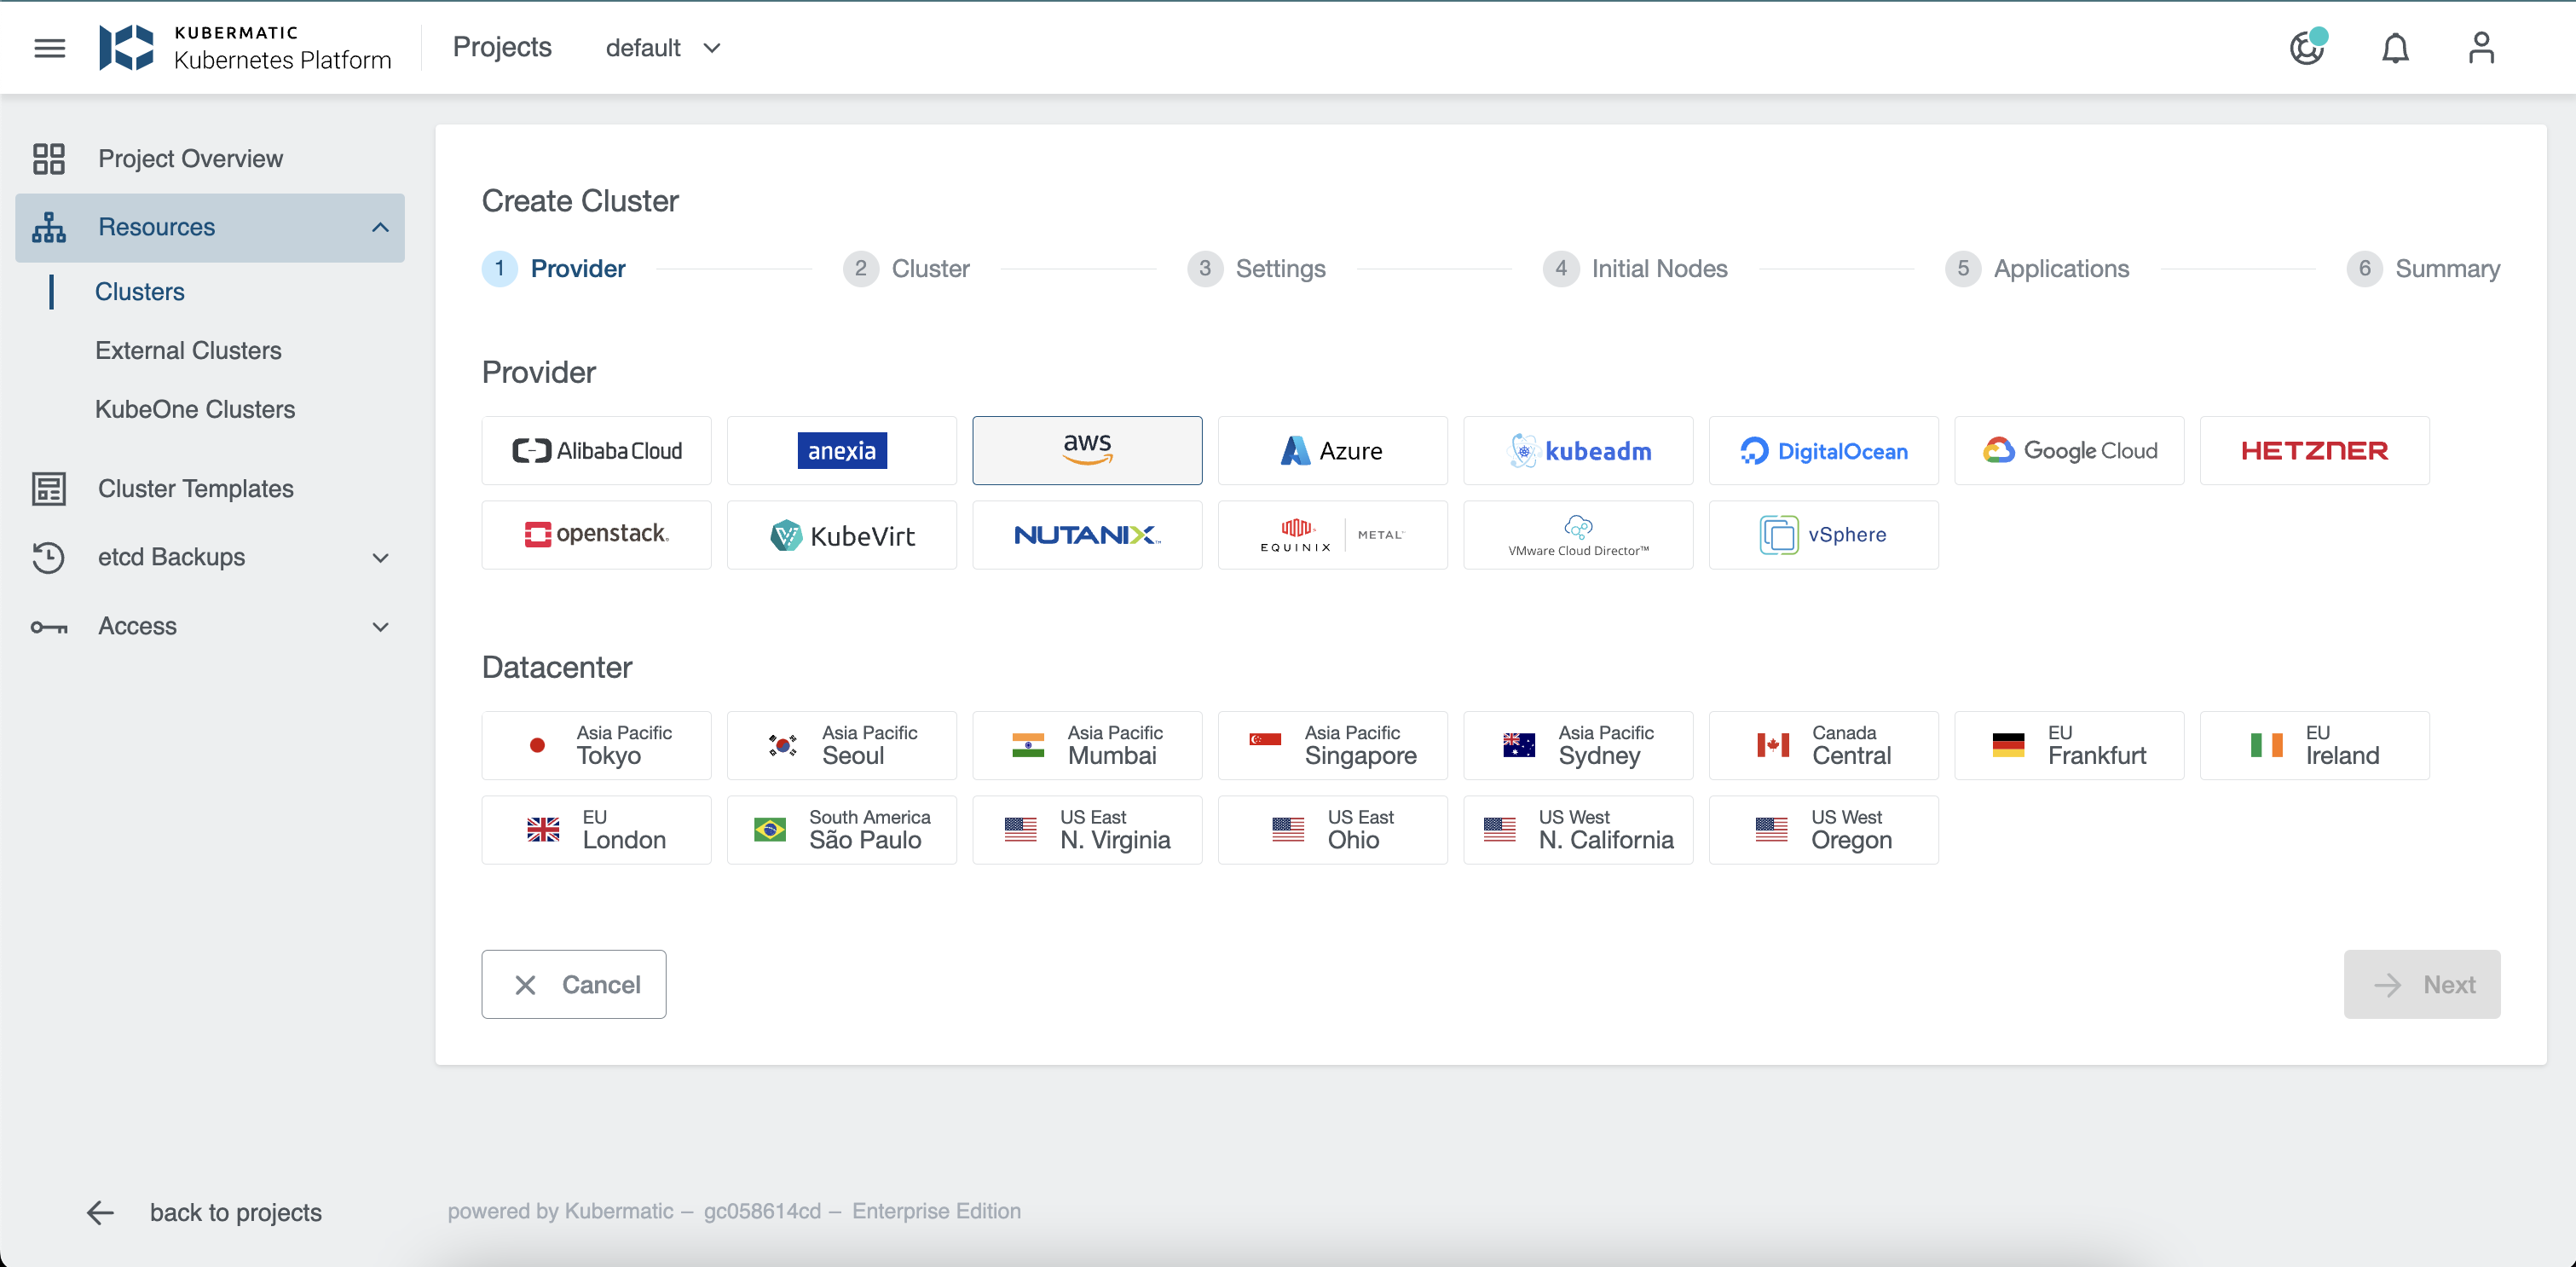Select Azure as the provider
This screenshot has width=2576, height=1267.
[x=1332, y=450]
